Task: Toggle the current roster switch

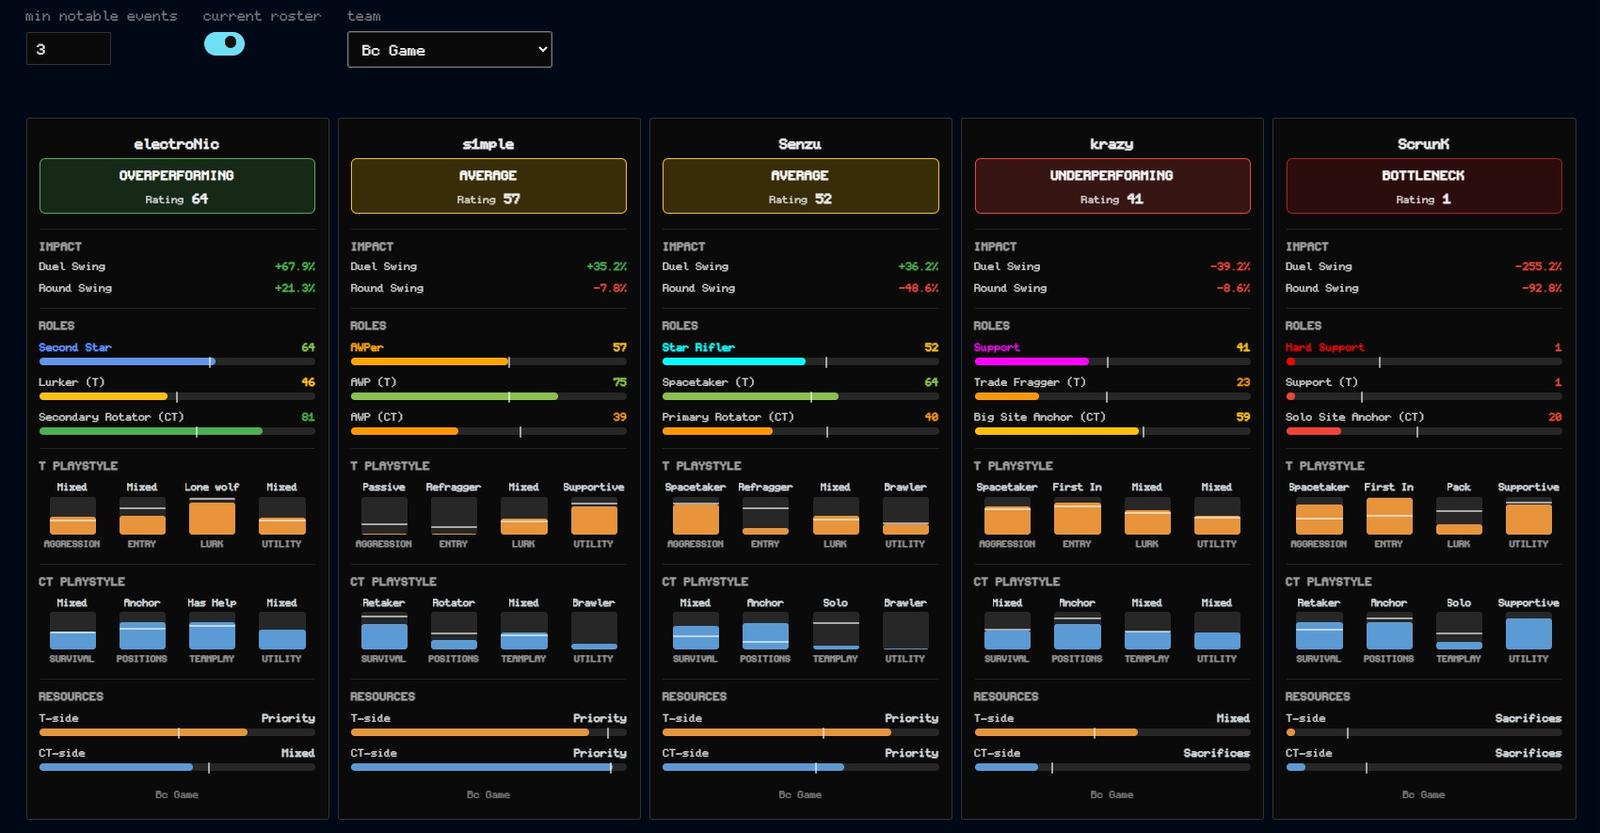Action: (x=224, y=43)
